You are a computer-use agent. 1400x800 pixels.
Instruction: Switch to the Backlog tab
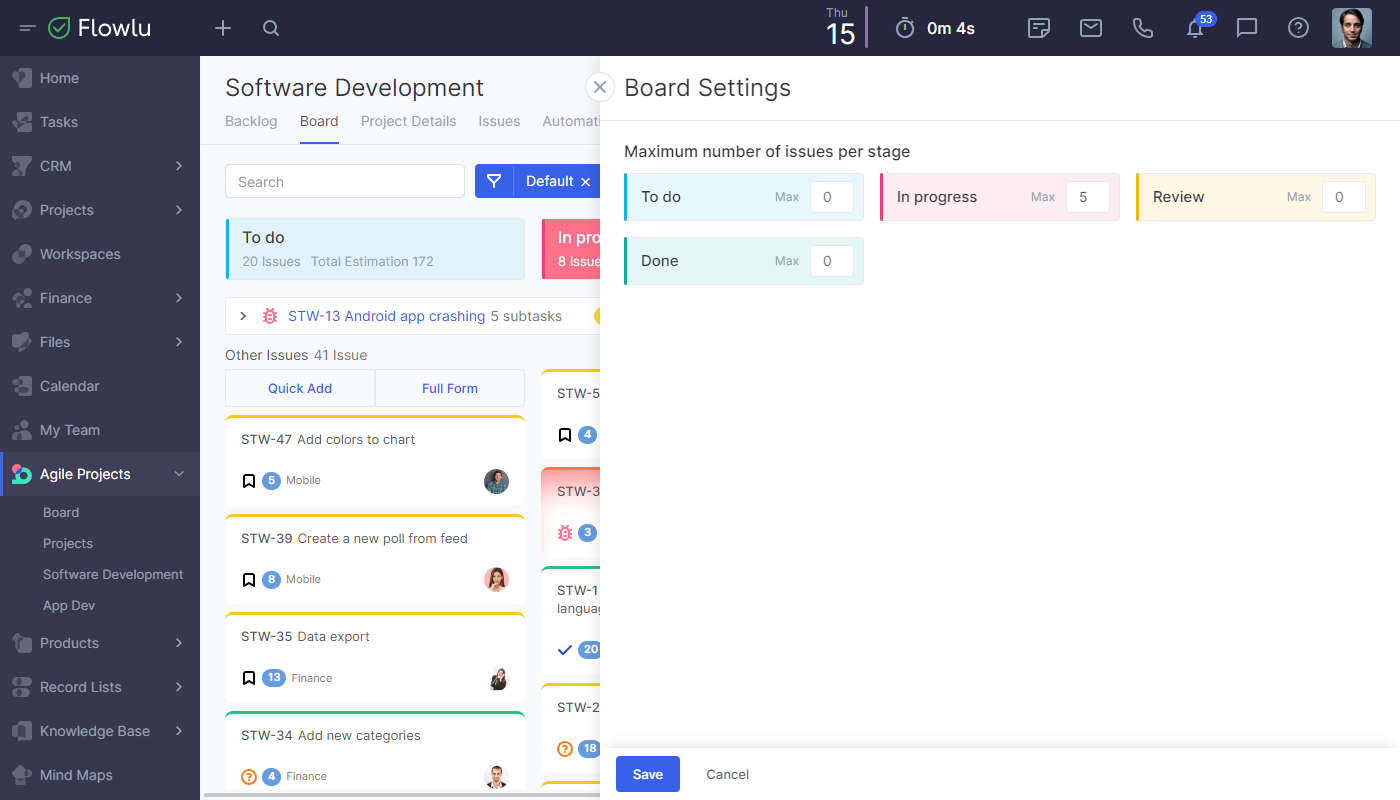pos(251,121)
